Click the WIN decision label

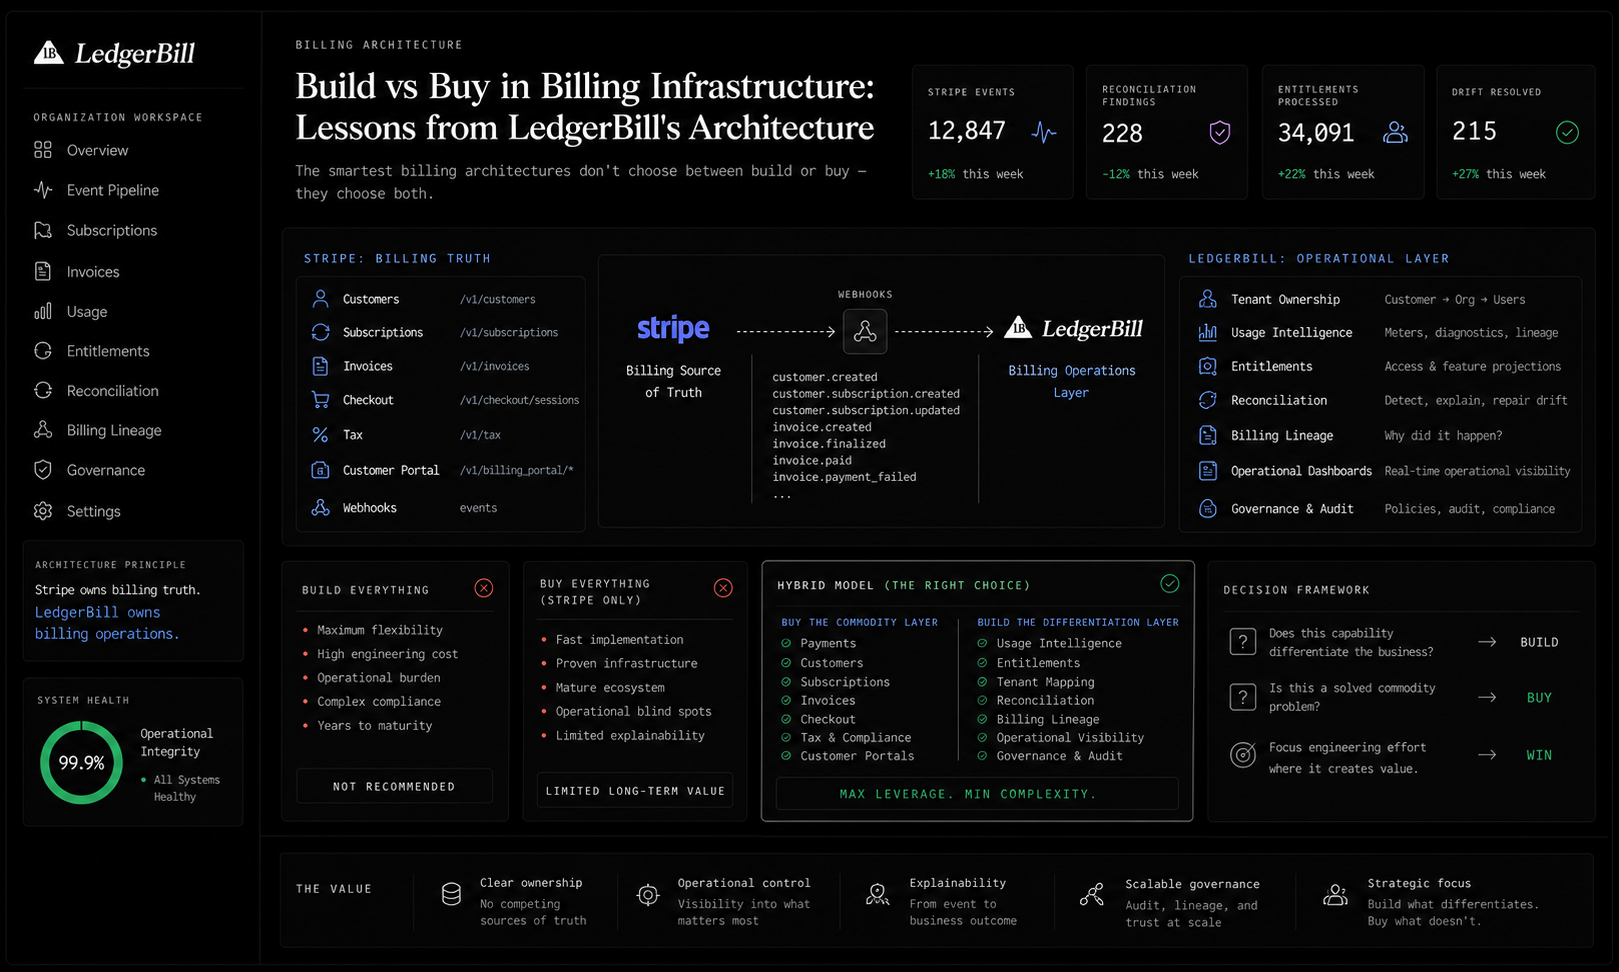click(x=1539, y=755)
